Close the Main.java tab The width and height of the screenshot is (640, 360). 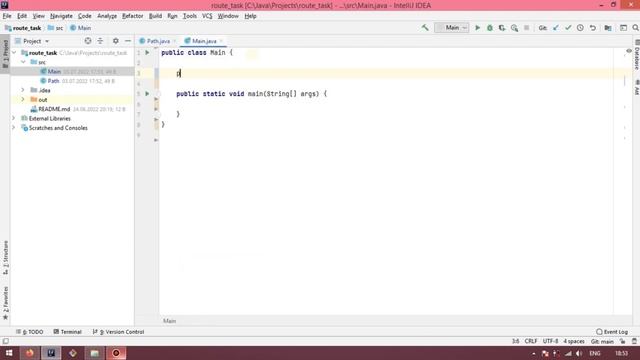point(221,41)
